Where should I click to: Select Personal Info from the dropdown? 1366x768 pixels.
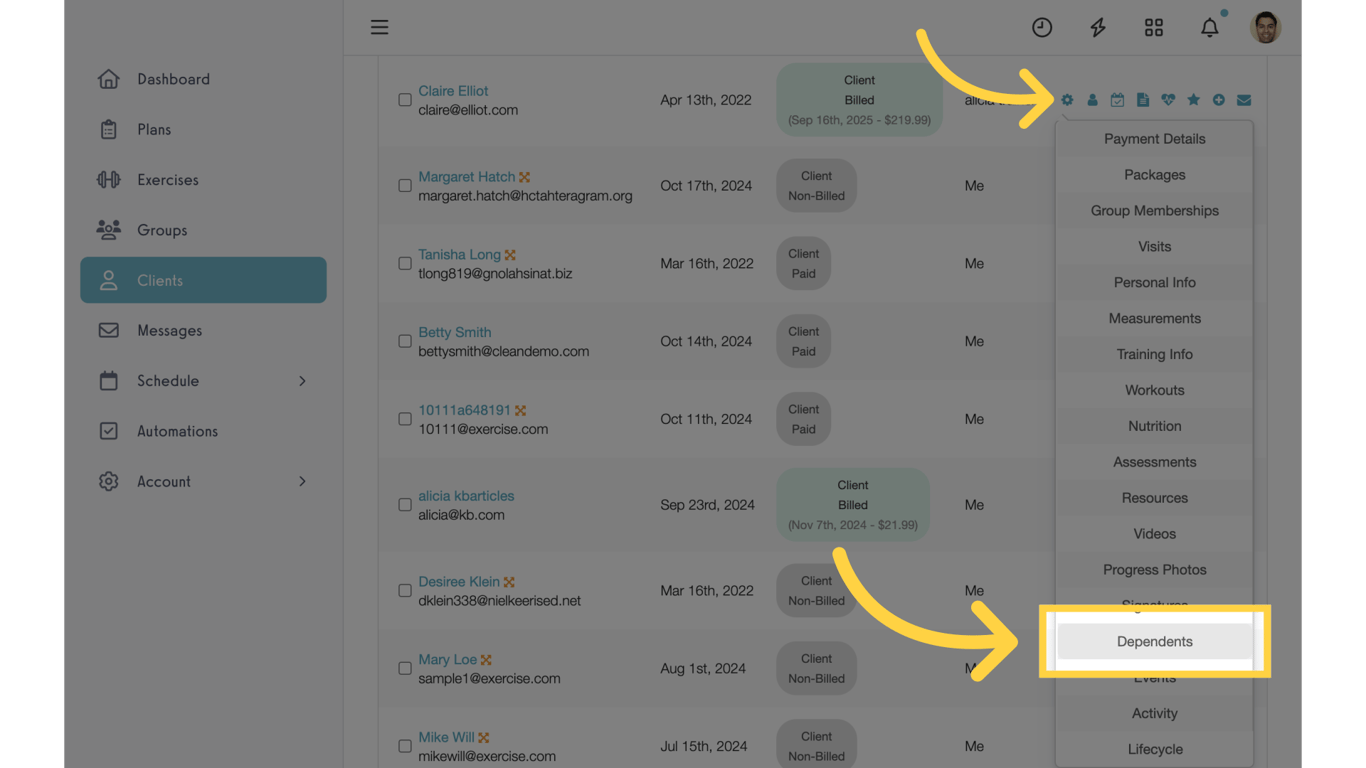1155,283
